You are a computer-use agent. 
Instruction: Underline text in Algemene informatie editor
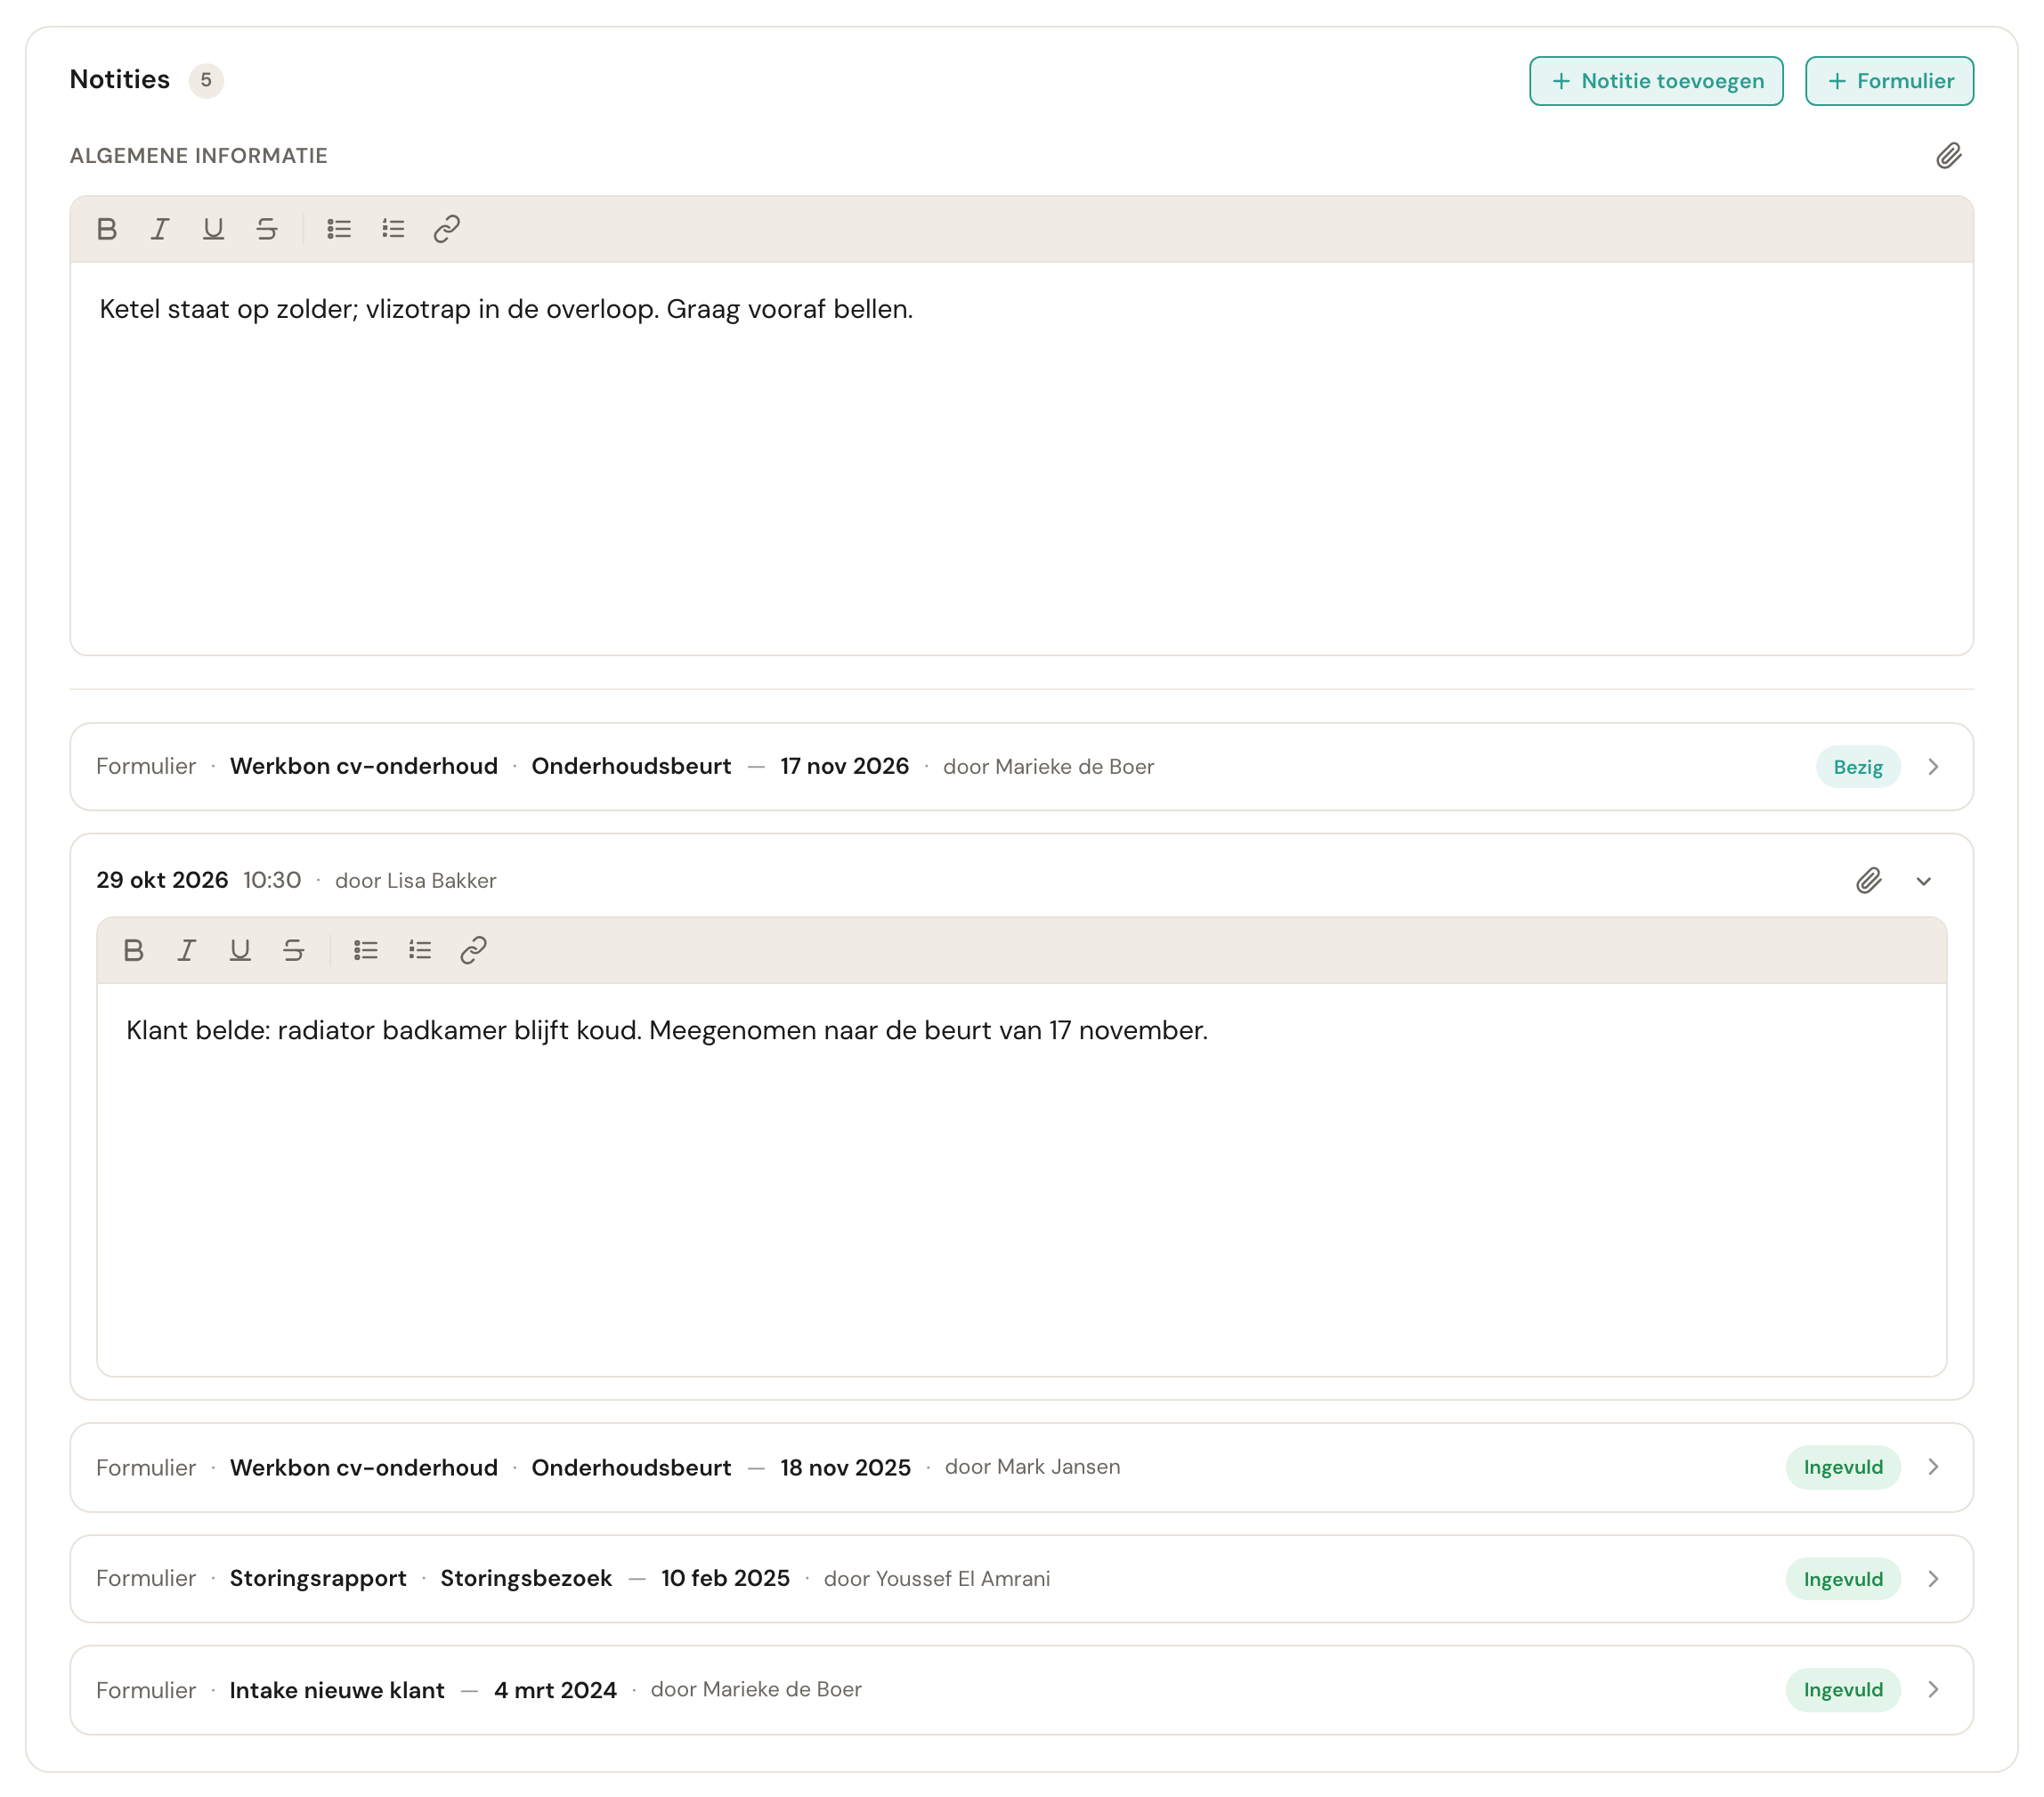(213, 229)
